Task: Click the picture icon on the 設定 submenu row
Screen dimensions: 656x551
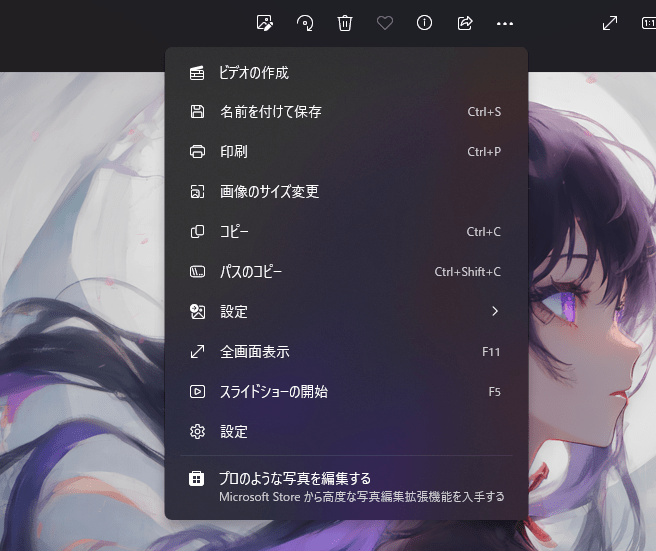Action: (x=197, y=311)
